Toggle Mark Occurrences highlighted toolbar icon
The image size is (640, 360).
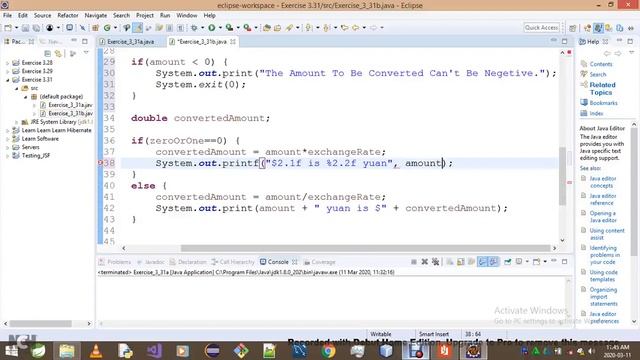138,28
